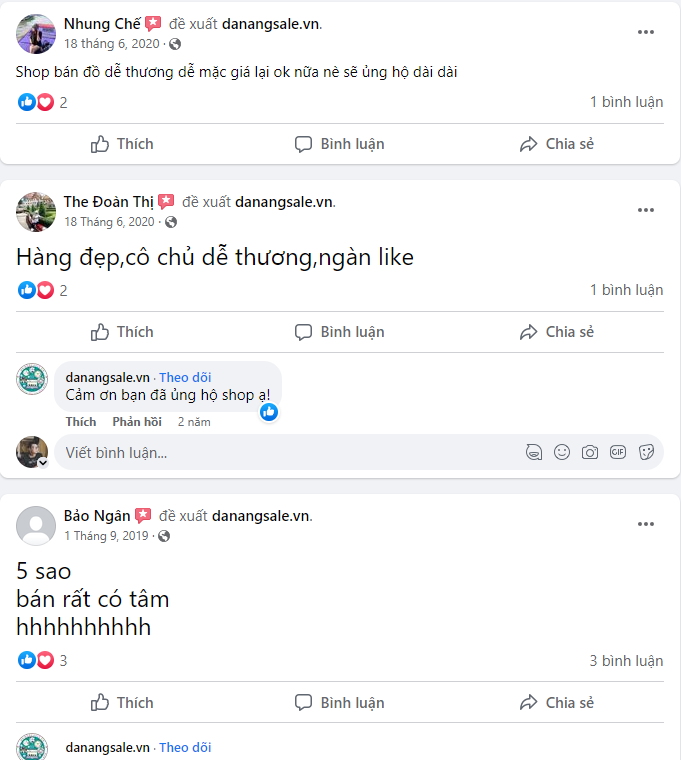Like Nhung Chế's review with Thích
Screen dimensions: 681x760
pyautogui.click(x=122, y=144)
